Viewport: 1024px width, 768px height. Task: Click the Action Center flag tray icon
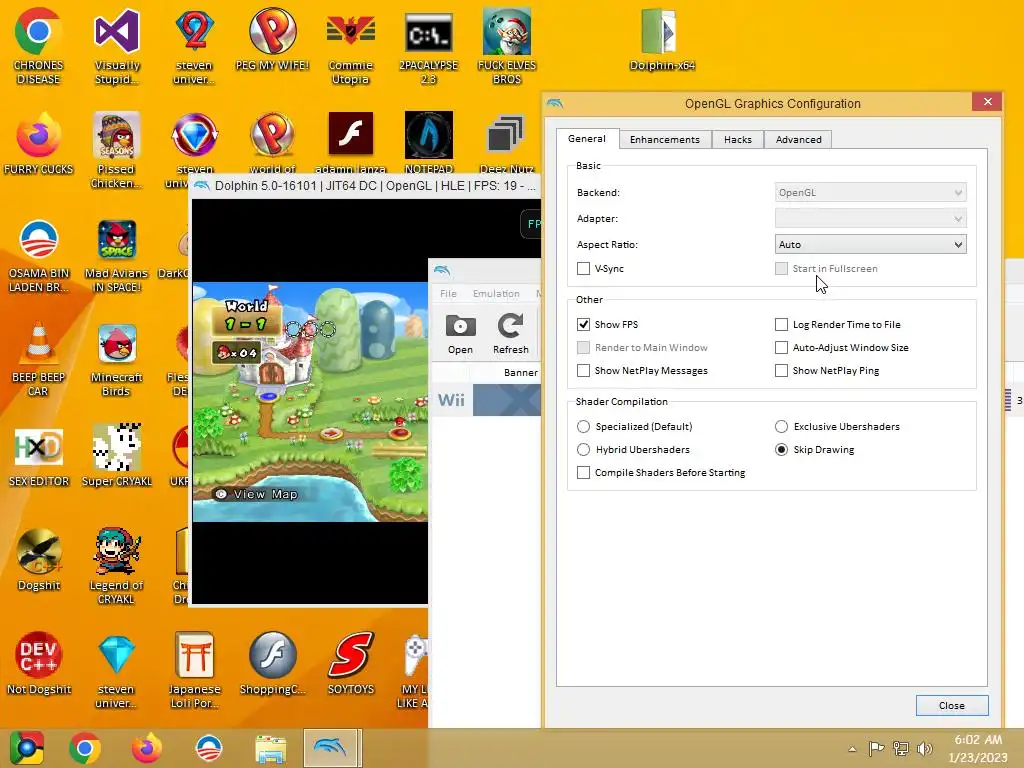tap(876, 749)
